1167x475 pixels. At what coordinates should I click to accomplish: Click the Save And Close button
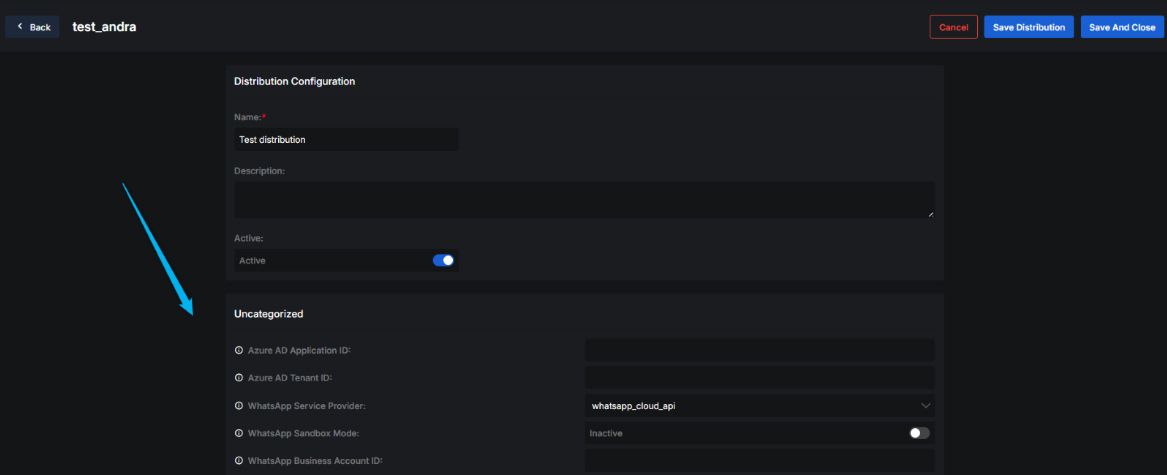1122,27
